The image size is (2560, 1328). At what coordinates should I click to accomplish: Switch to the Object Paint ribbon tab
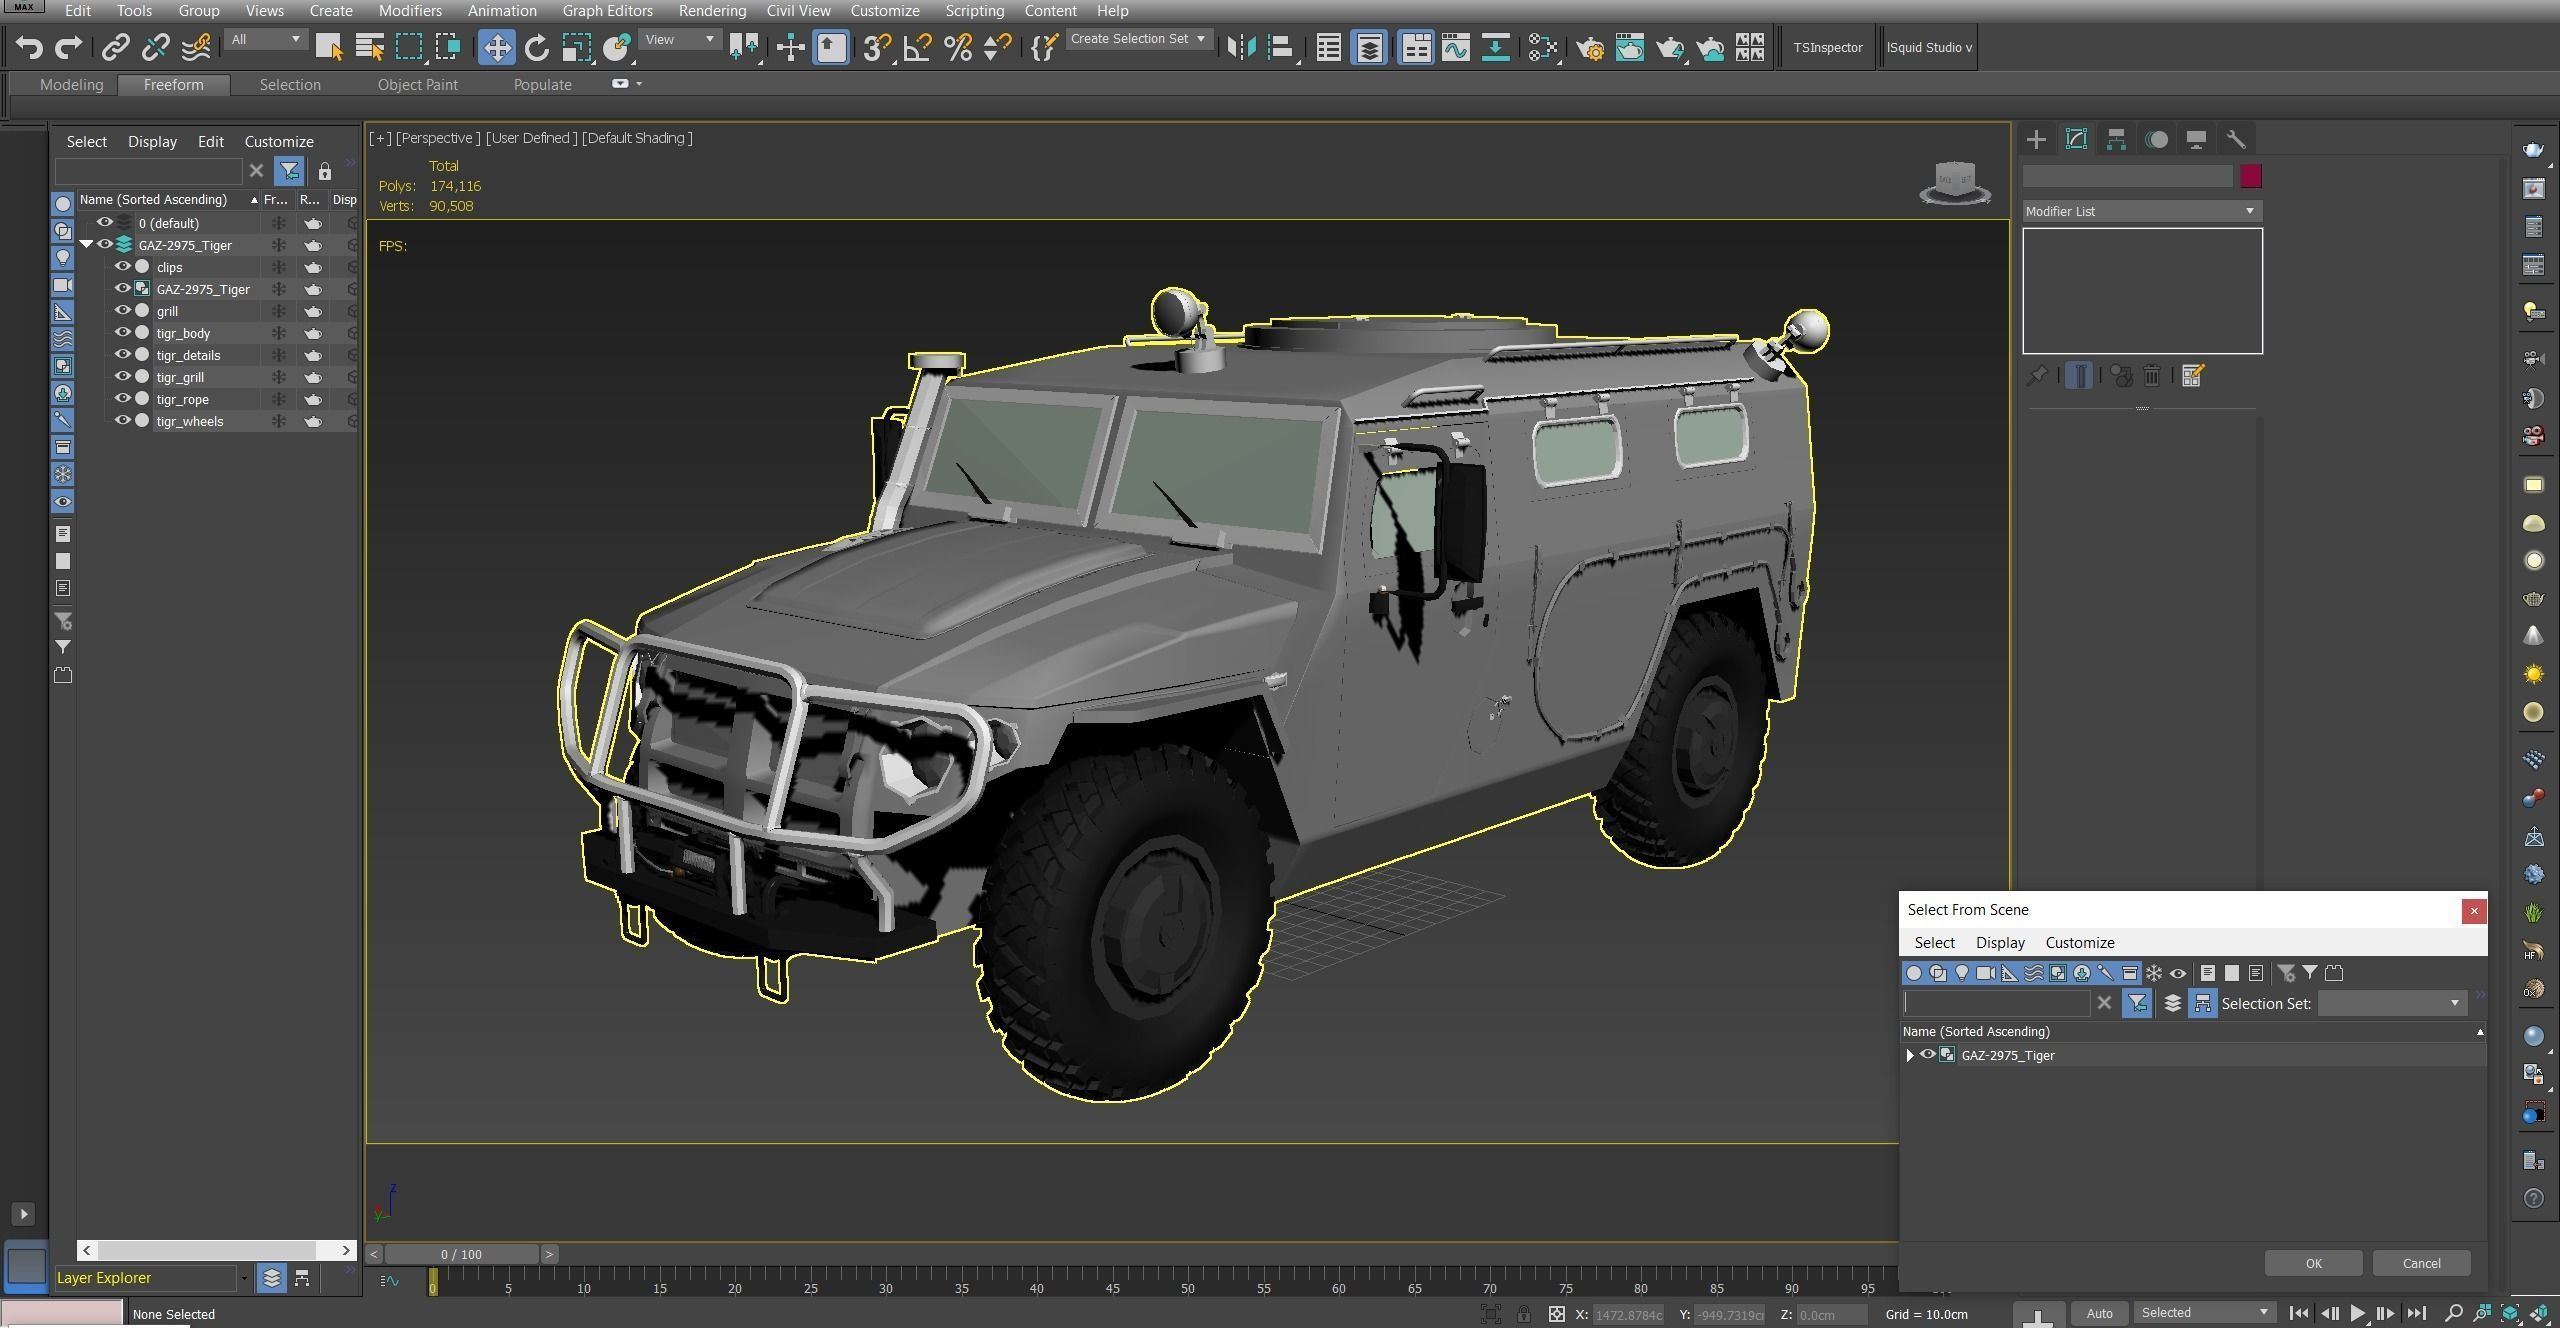(417, 85)
